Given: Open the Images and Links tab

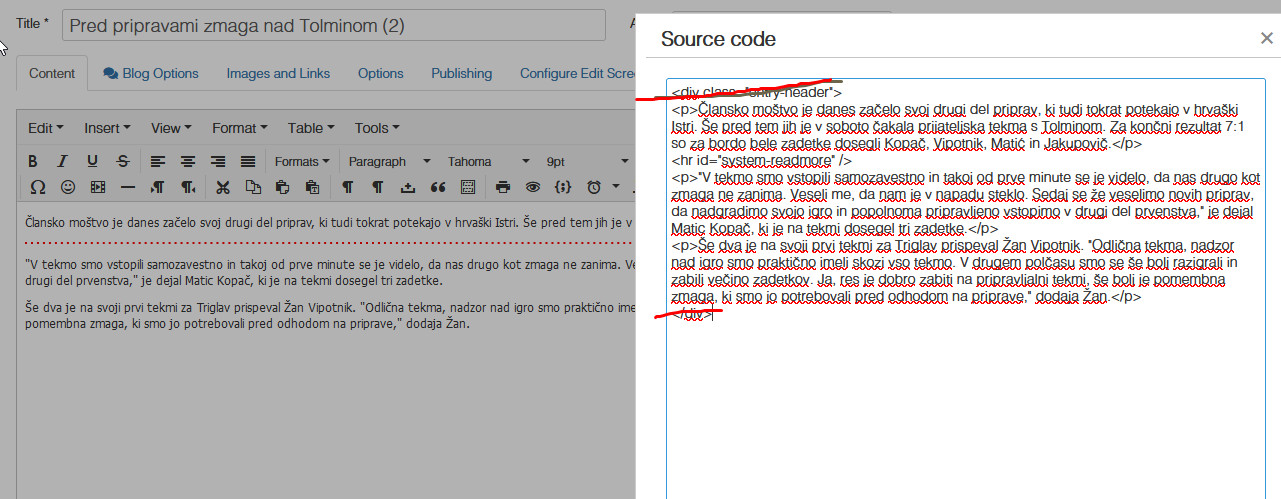Looking at the screenshot, I should click(x=278, y=73).
